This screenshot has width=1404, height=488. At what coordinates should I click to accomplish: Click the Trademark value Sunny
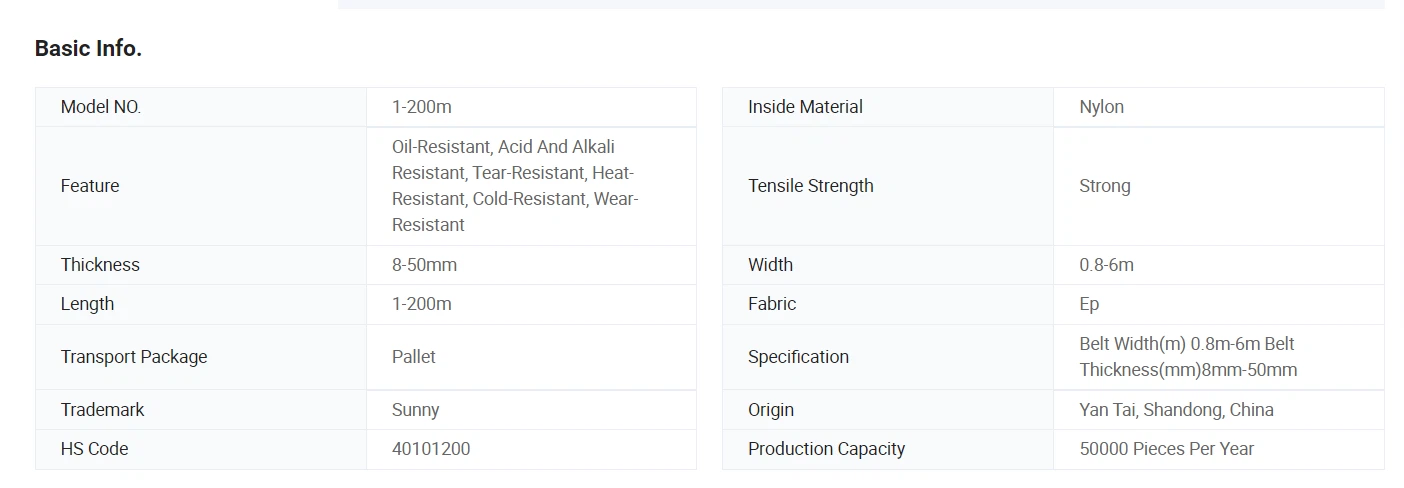pyautogui.click(x=416, y=410)
